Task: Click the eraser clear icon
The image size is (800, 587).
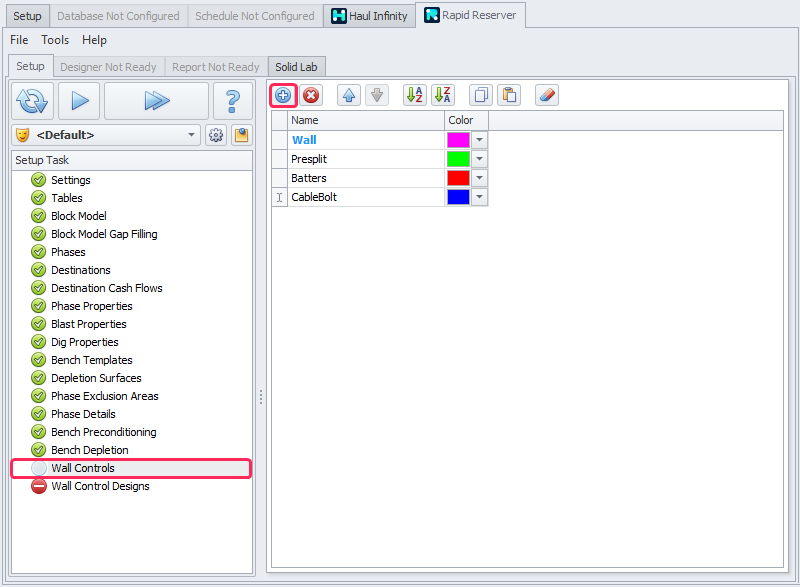Action: [x=547, y=95]
